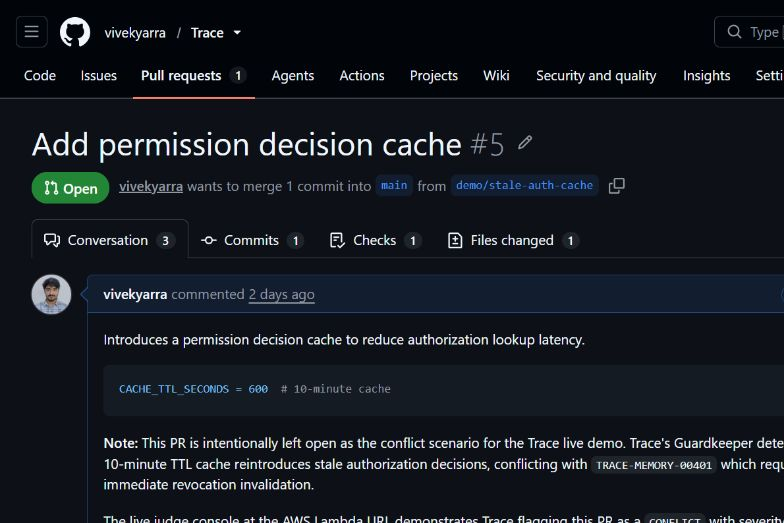Viewport: 784px width, 523px height.
Task: Click the demo/stale-auth-cache branch label
Action: coord(524,186)
